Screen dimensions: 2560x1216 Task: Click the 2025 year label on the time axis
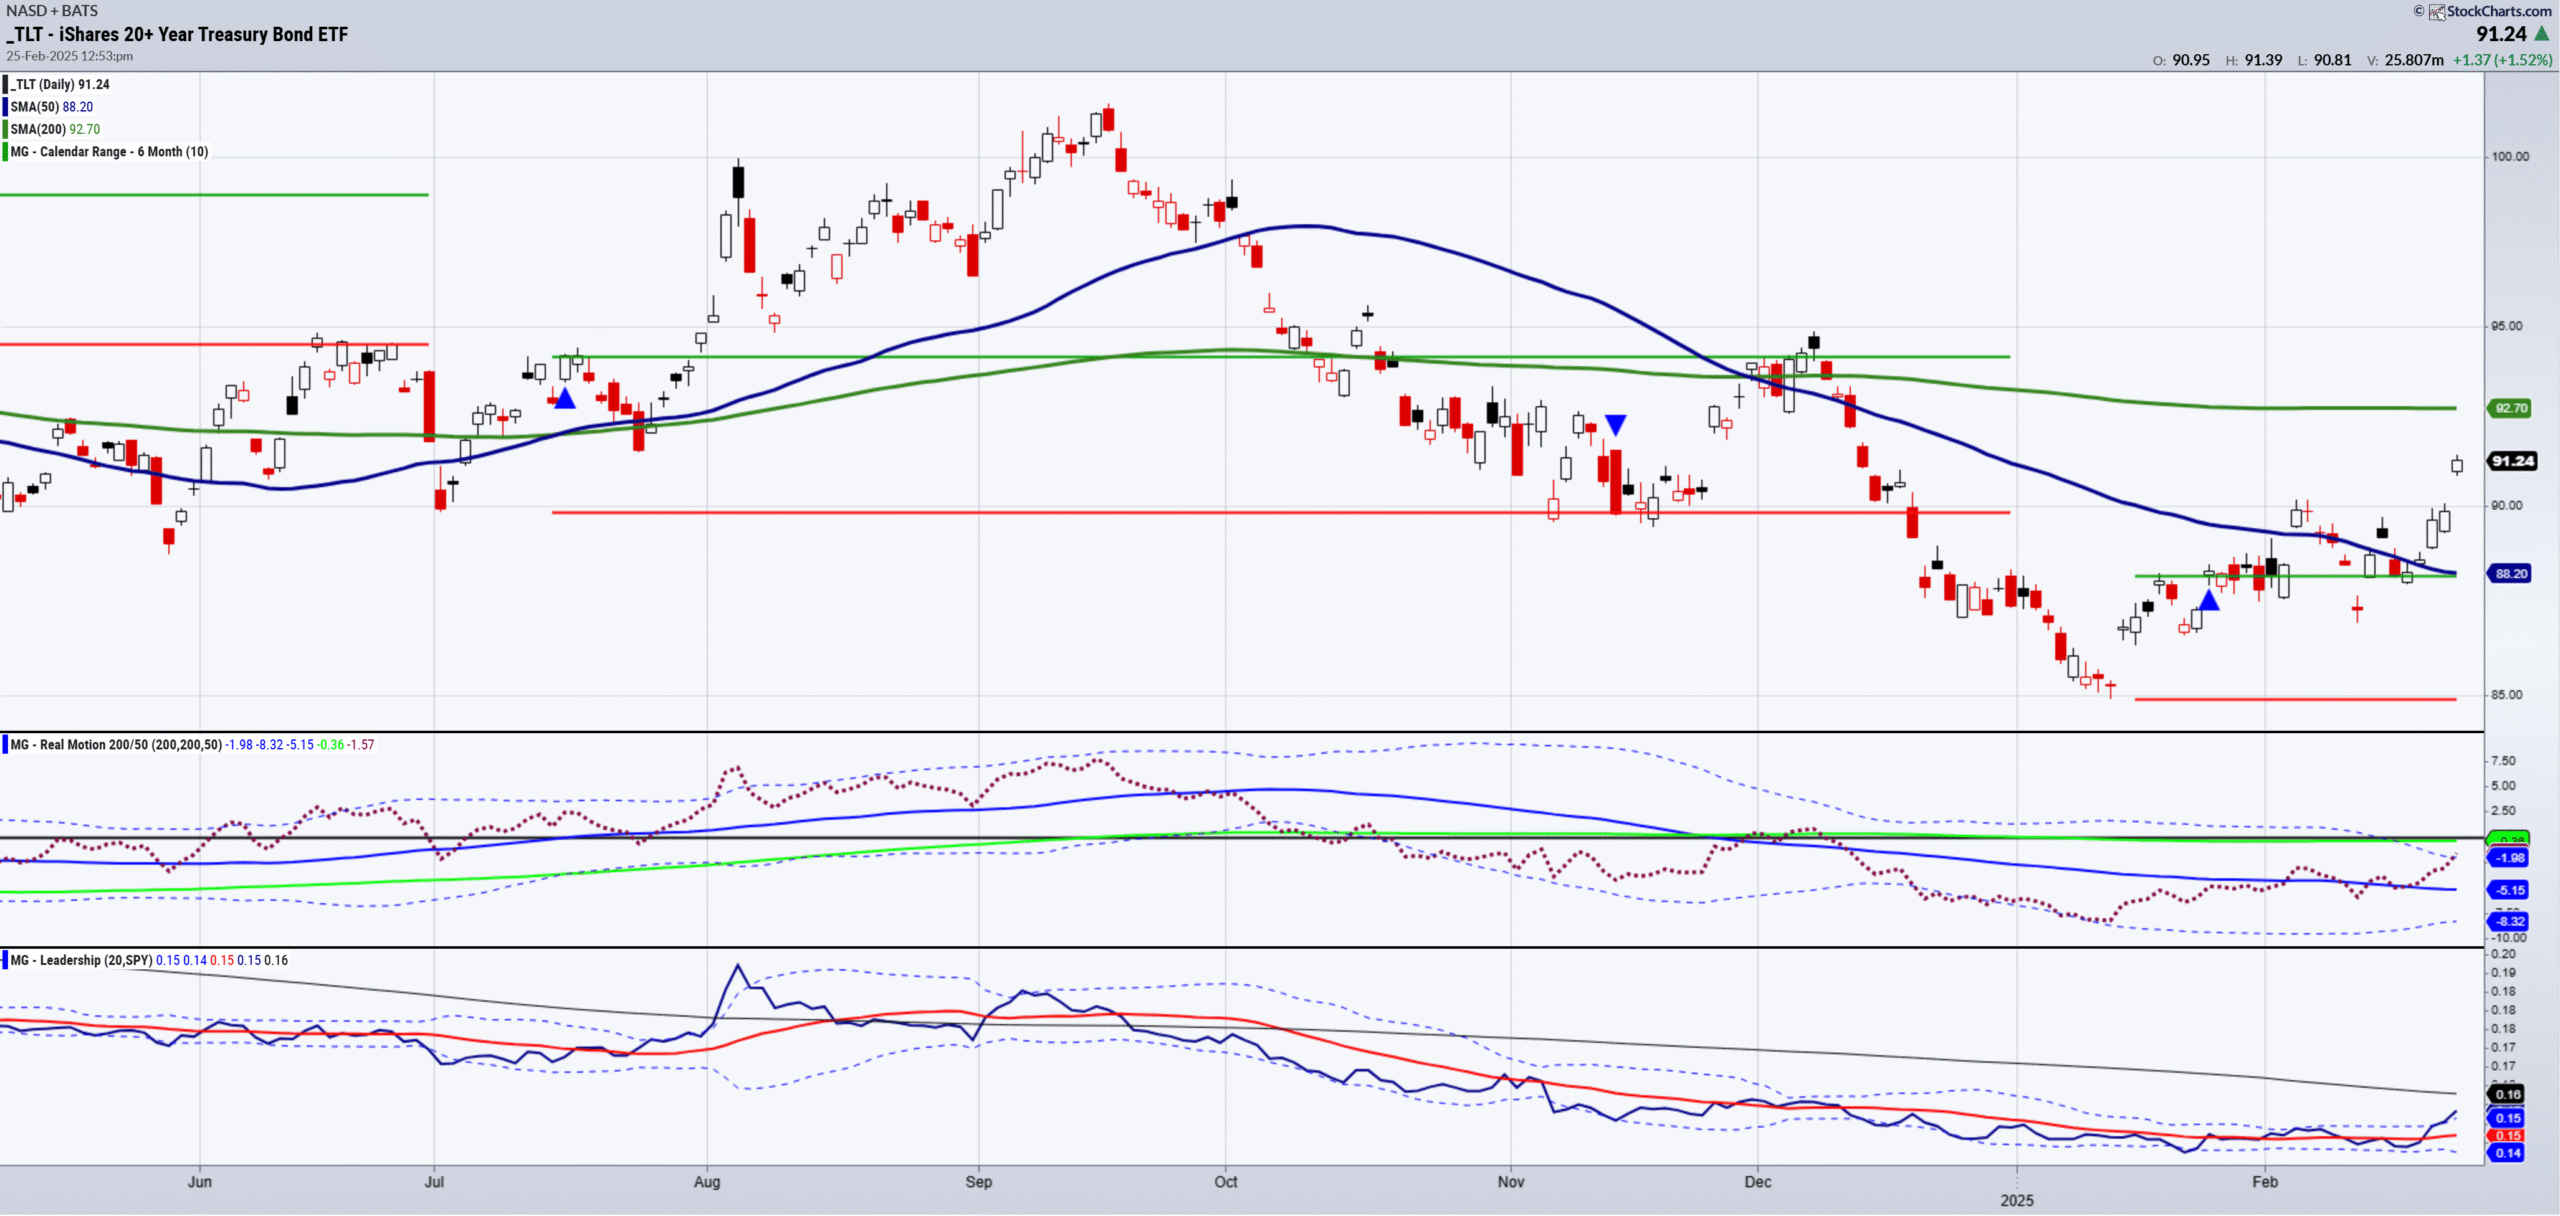pos(2016,1200)
